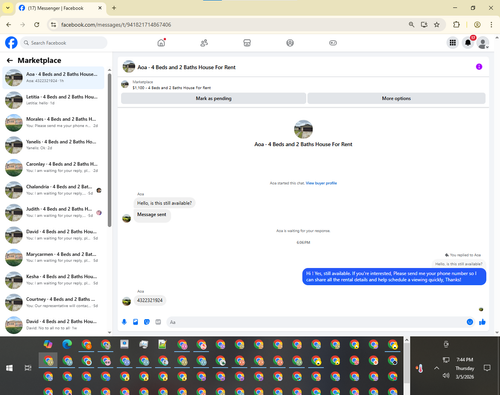Viewport: 500px width, 395px height.
Task: Open the Chrome profile icon
Action: pos(477,25)
